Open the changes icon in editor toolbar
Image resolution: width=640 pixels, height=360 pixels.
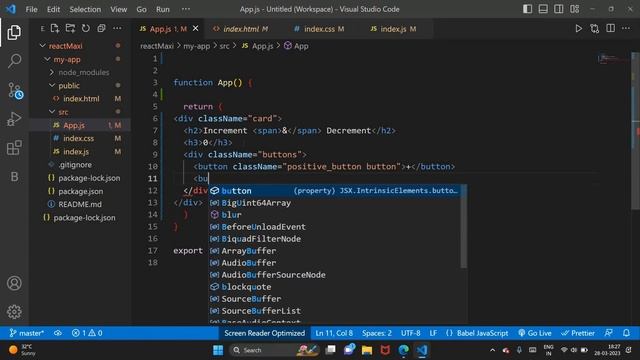(x=595, y=29)
